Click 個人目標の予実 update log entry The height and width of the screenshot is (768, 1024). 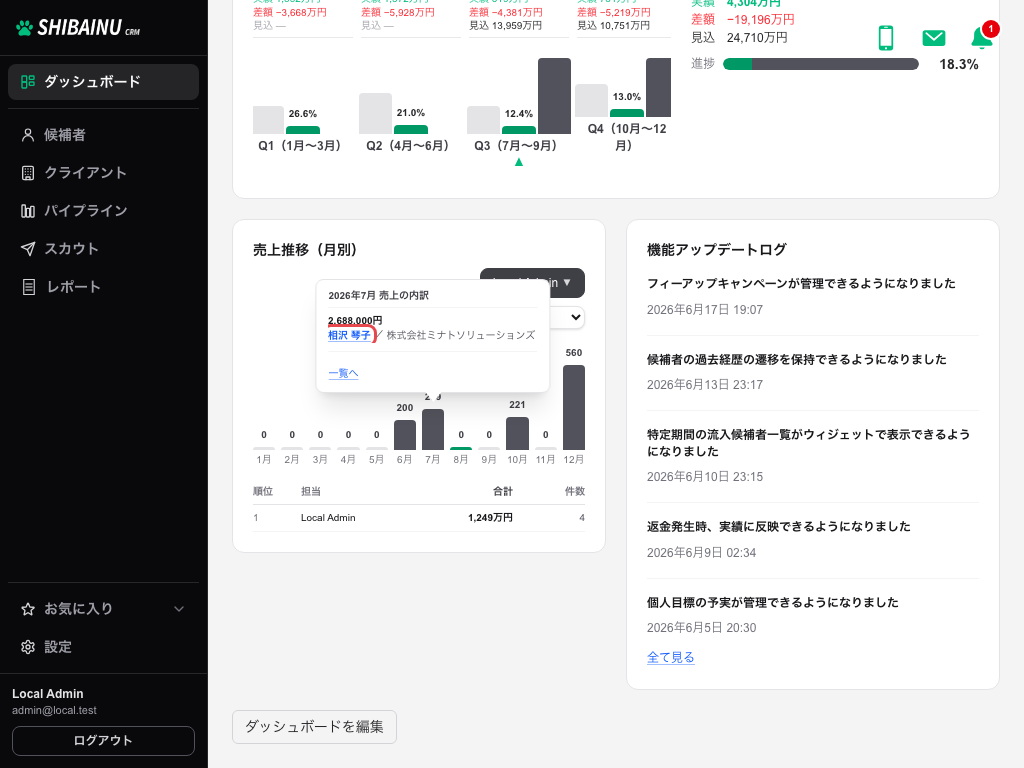click(773, 602)
